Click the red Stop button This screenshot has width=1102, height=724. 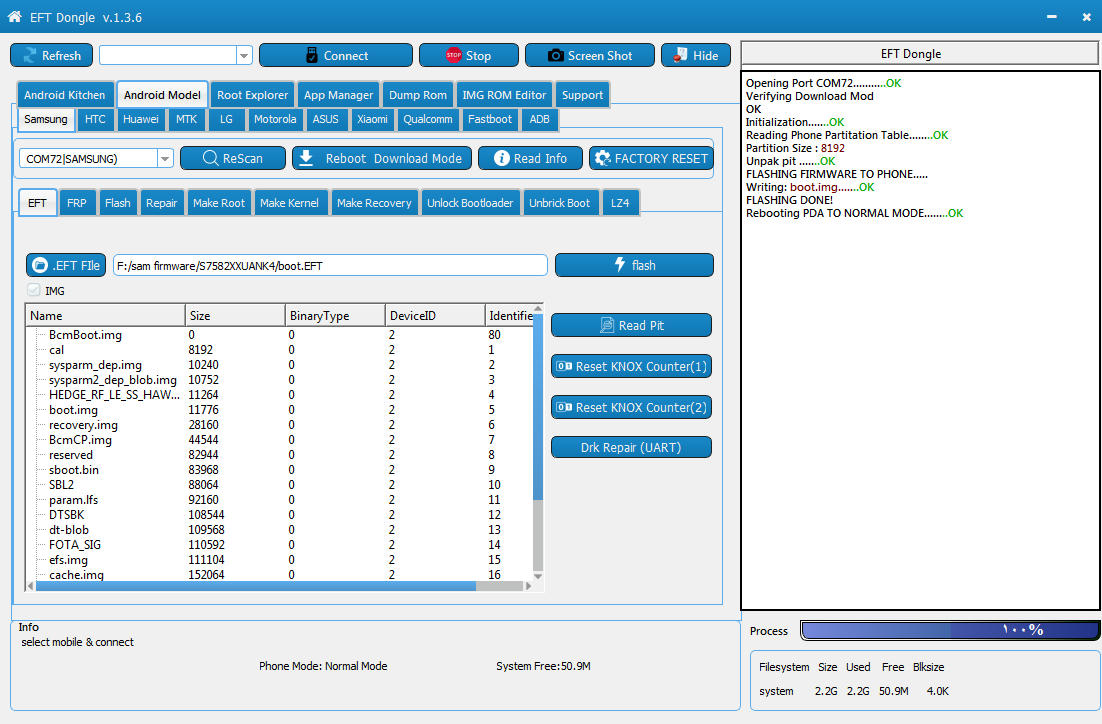[469, 56]
